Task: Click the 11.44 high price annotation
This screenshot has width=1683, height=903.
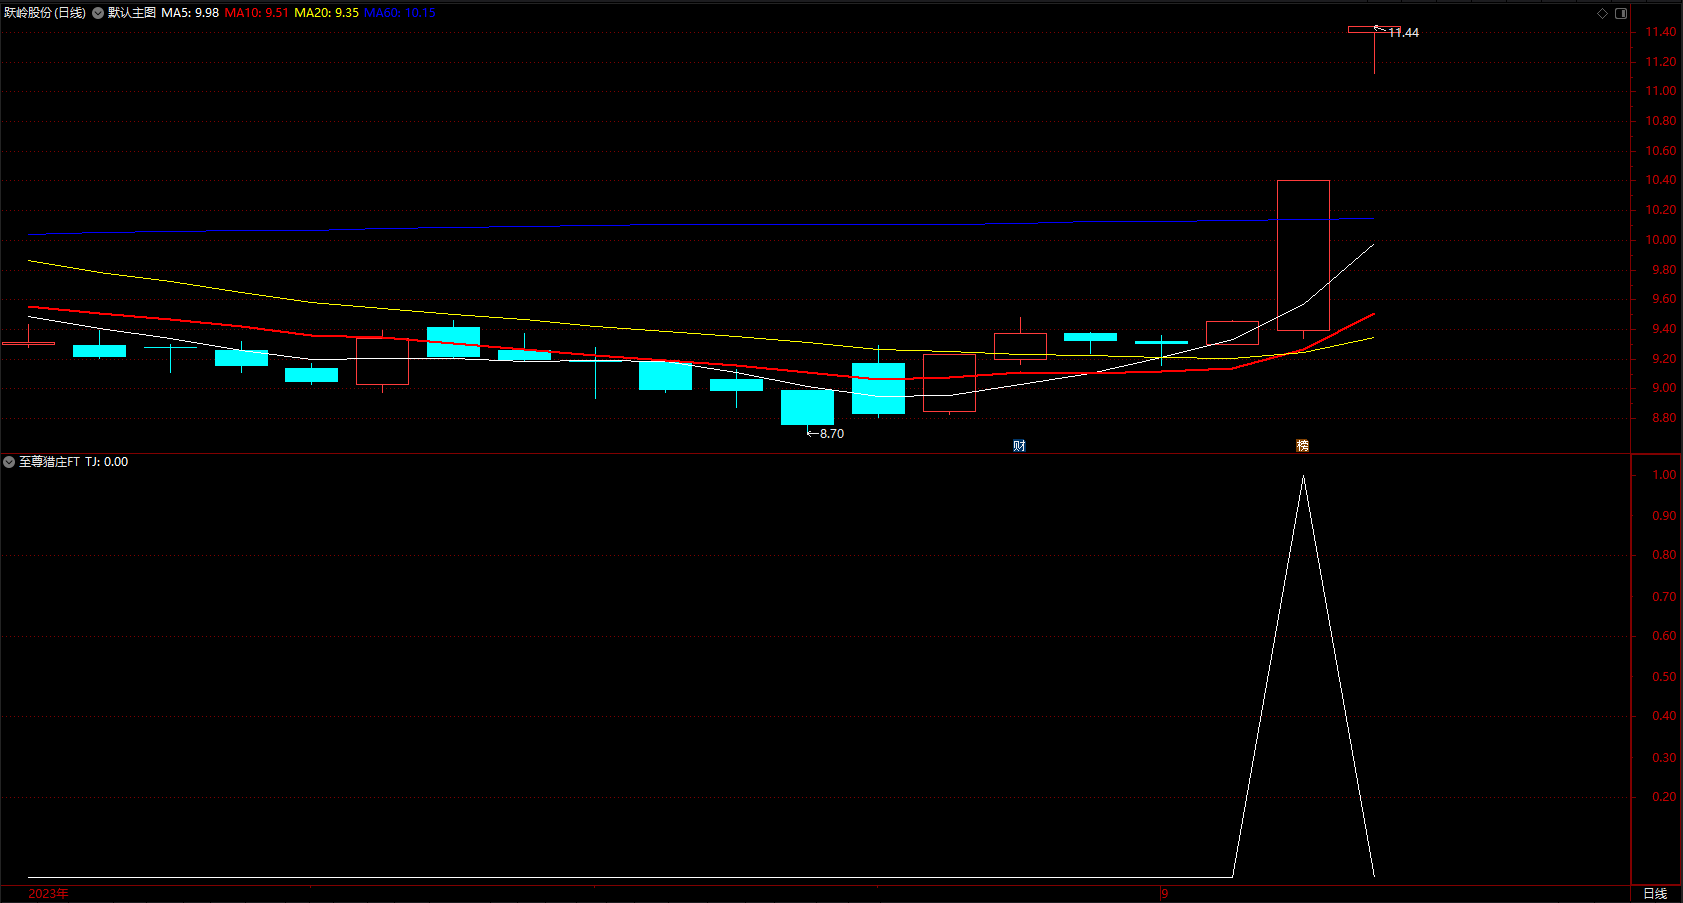Action: tap(1403, 33)
